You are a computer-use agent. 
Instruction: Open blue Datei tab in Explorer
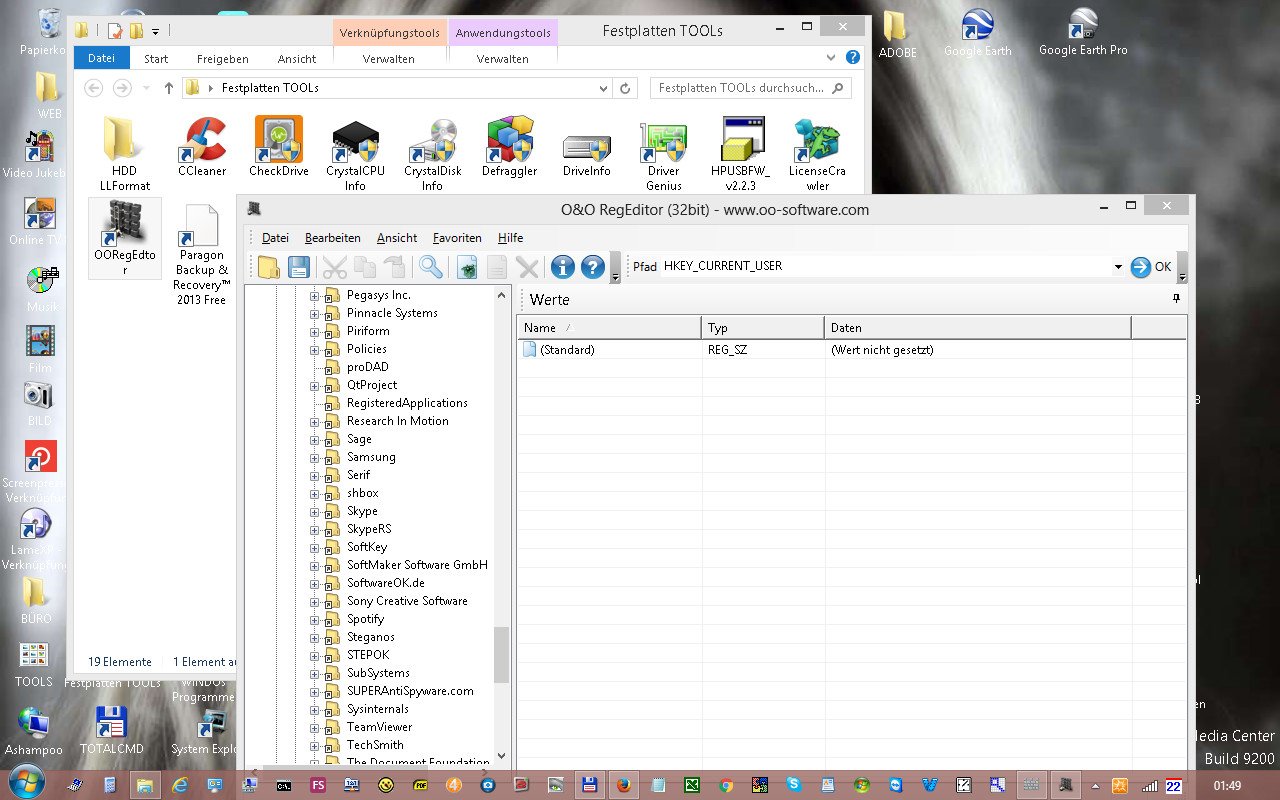101,58
